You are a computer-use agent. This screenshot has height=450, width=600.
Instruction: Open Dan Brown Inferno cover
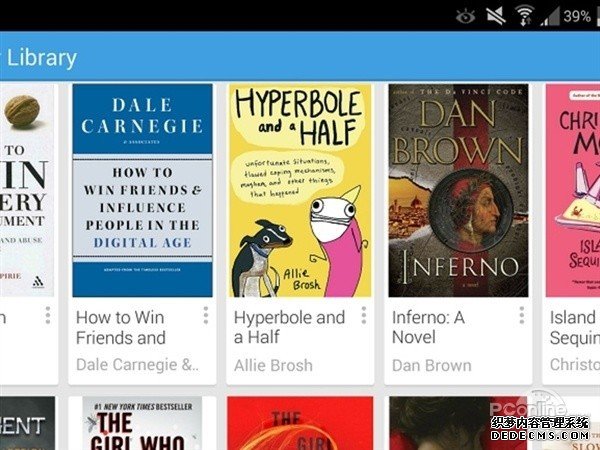(x=458, y=190)
